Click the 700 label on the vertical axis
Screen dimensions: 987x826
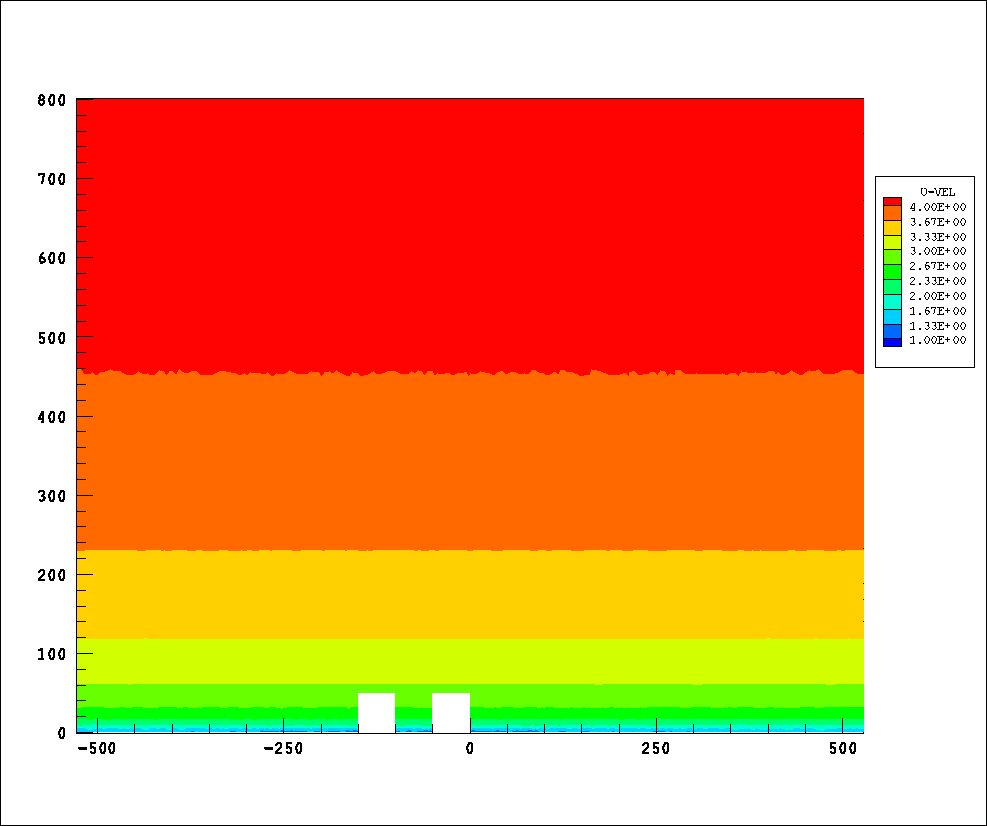click(52, 179)
